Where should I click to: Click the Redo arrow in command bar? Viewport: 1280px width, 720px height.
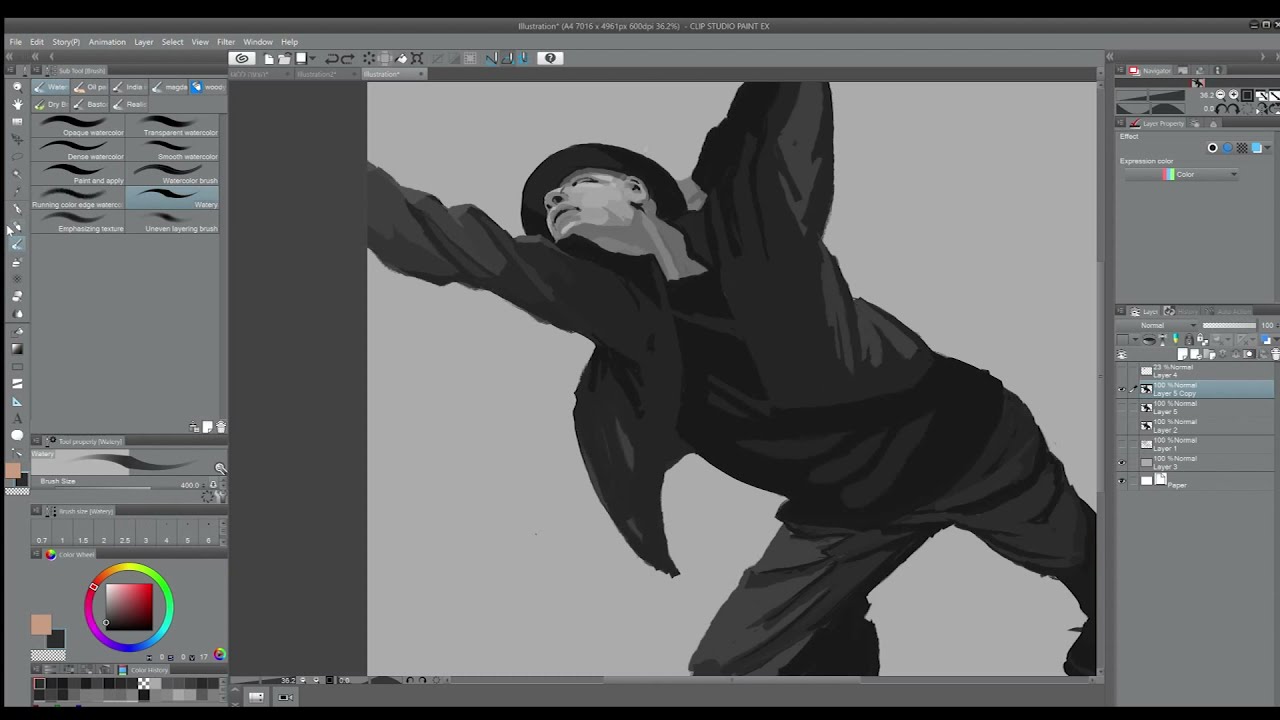point(348,58)
